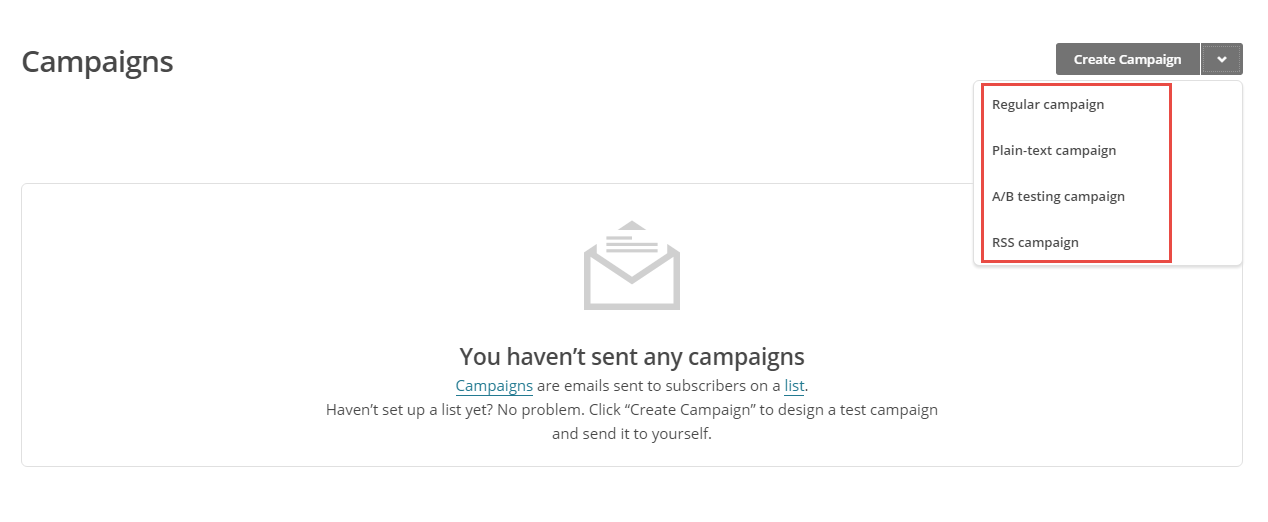Click the Campaigns page heading
This screenshot has height=522, width=1268.
tap(97, 61)
